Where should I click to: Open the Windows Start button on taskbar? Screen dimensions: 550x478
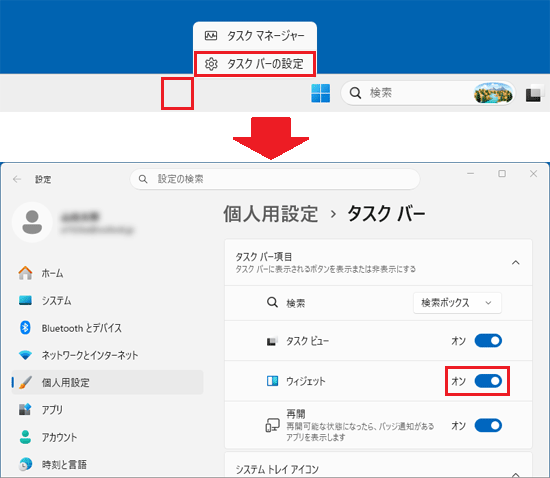[321, 93]
